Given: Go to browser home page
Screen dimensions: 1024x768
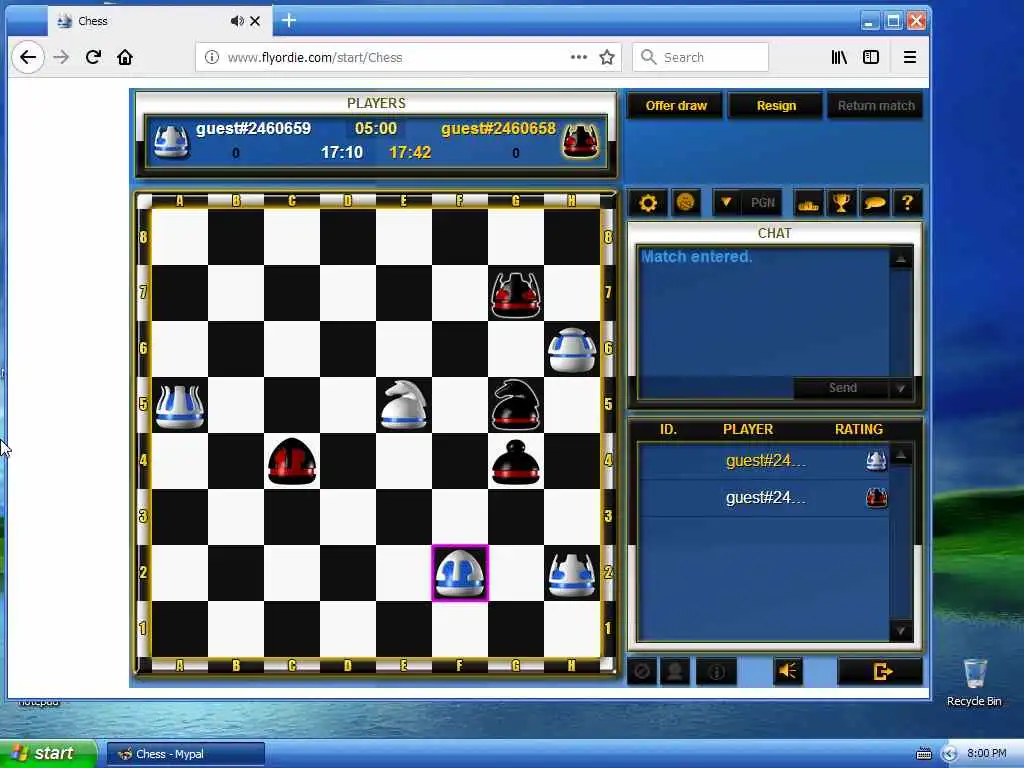Looking at the screenshot, I should 125,57.
